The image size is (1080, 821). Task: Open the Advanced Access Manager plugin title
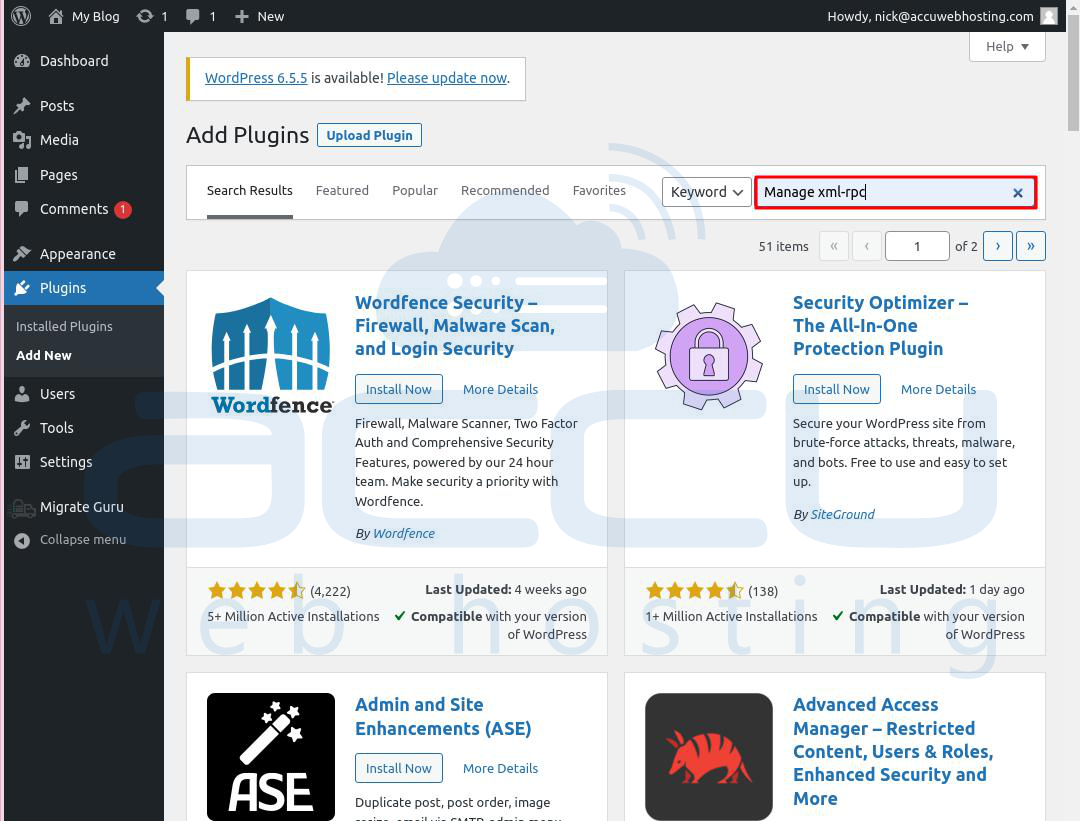893,751
